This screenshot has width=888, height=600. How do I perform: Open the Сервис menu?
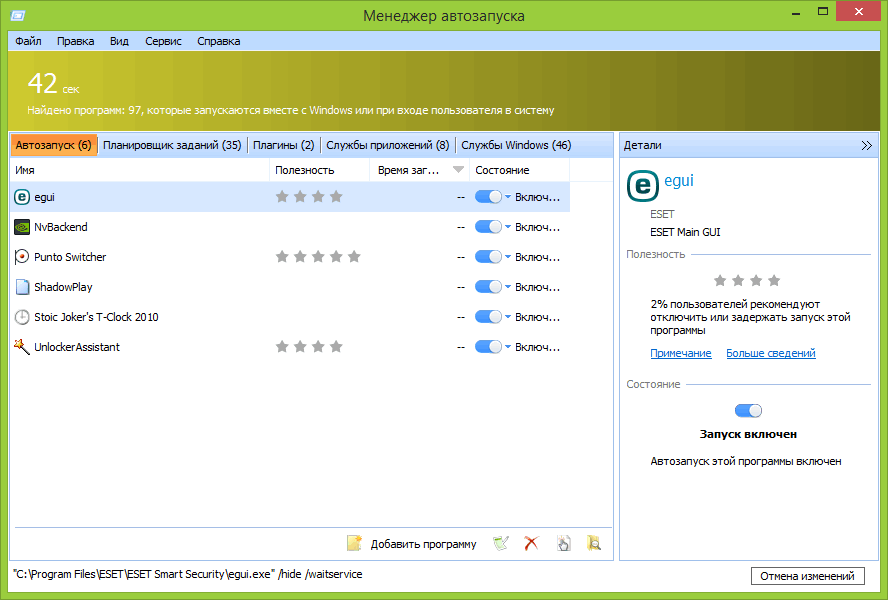pyautogui.click(x=163, y=41)
